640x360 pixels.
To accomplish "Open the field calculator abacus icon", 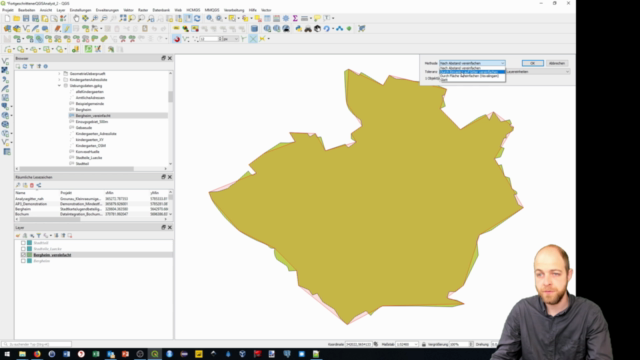I will click(x=276, y=18).
